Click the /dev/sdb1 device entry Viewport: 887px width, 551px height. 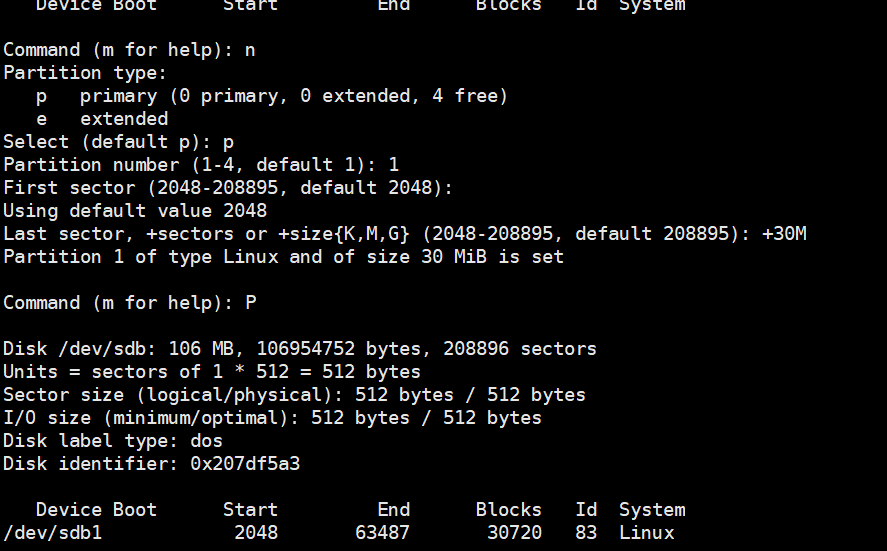point(52,533)
